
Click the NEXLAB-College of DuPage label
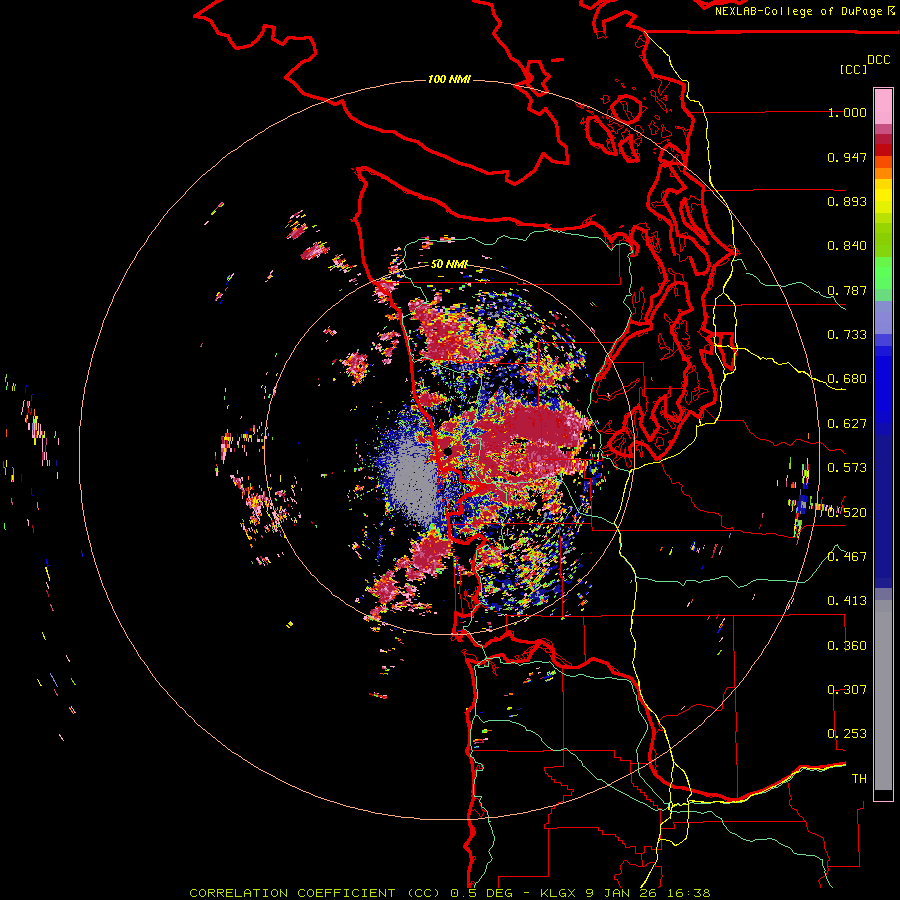tap(799, 11)
